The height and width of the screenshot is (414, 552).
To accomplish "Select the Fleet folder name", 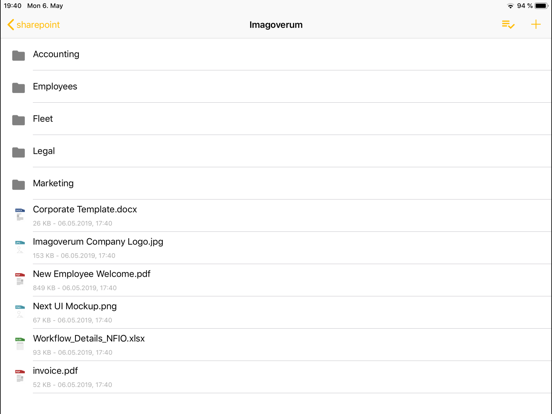I will [x=43, y=119].
